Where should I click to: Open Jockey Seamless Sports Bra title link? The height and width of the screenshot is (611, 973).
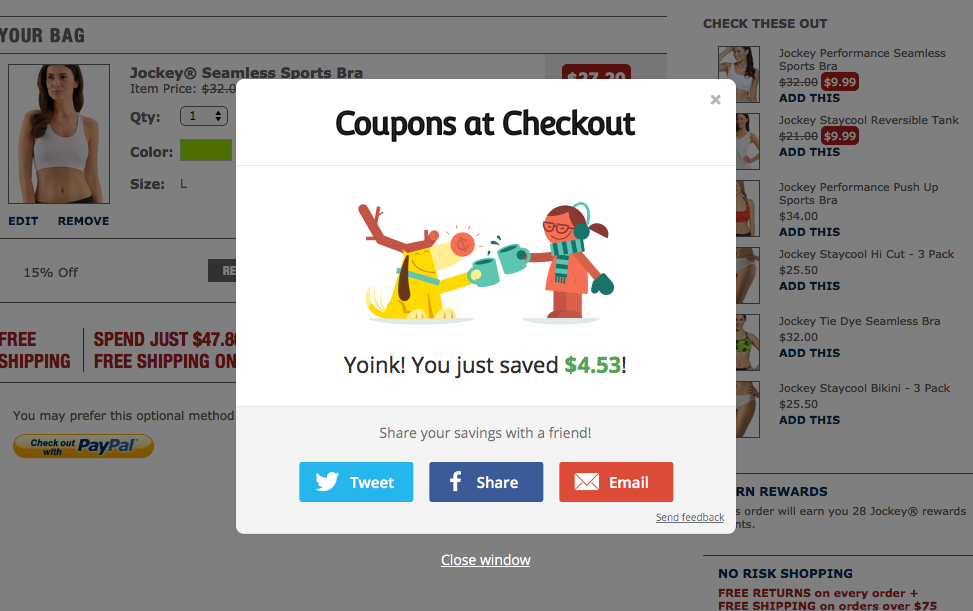246,73
